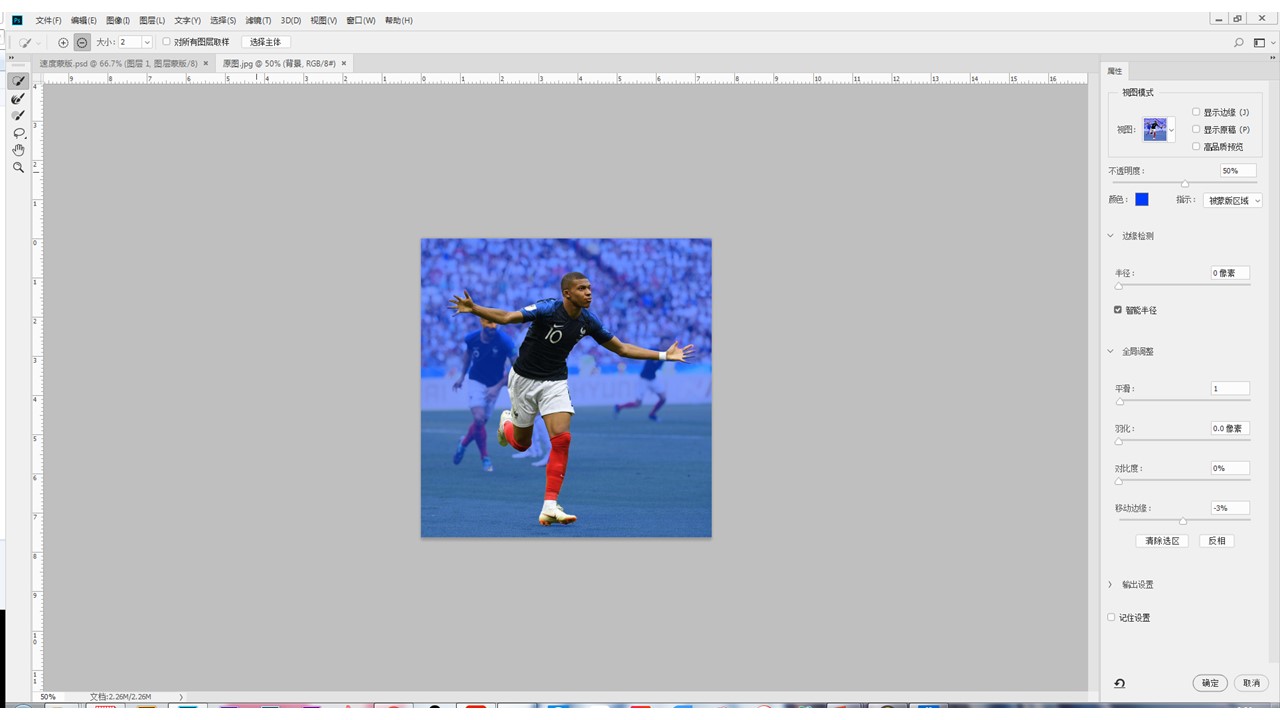Screen dimensions: 1280x720
Task: Click the blue overlay color swatch
Action: (x=1141, y=200)
